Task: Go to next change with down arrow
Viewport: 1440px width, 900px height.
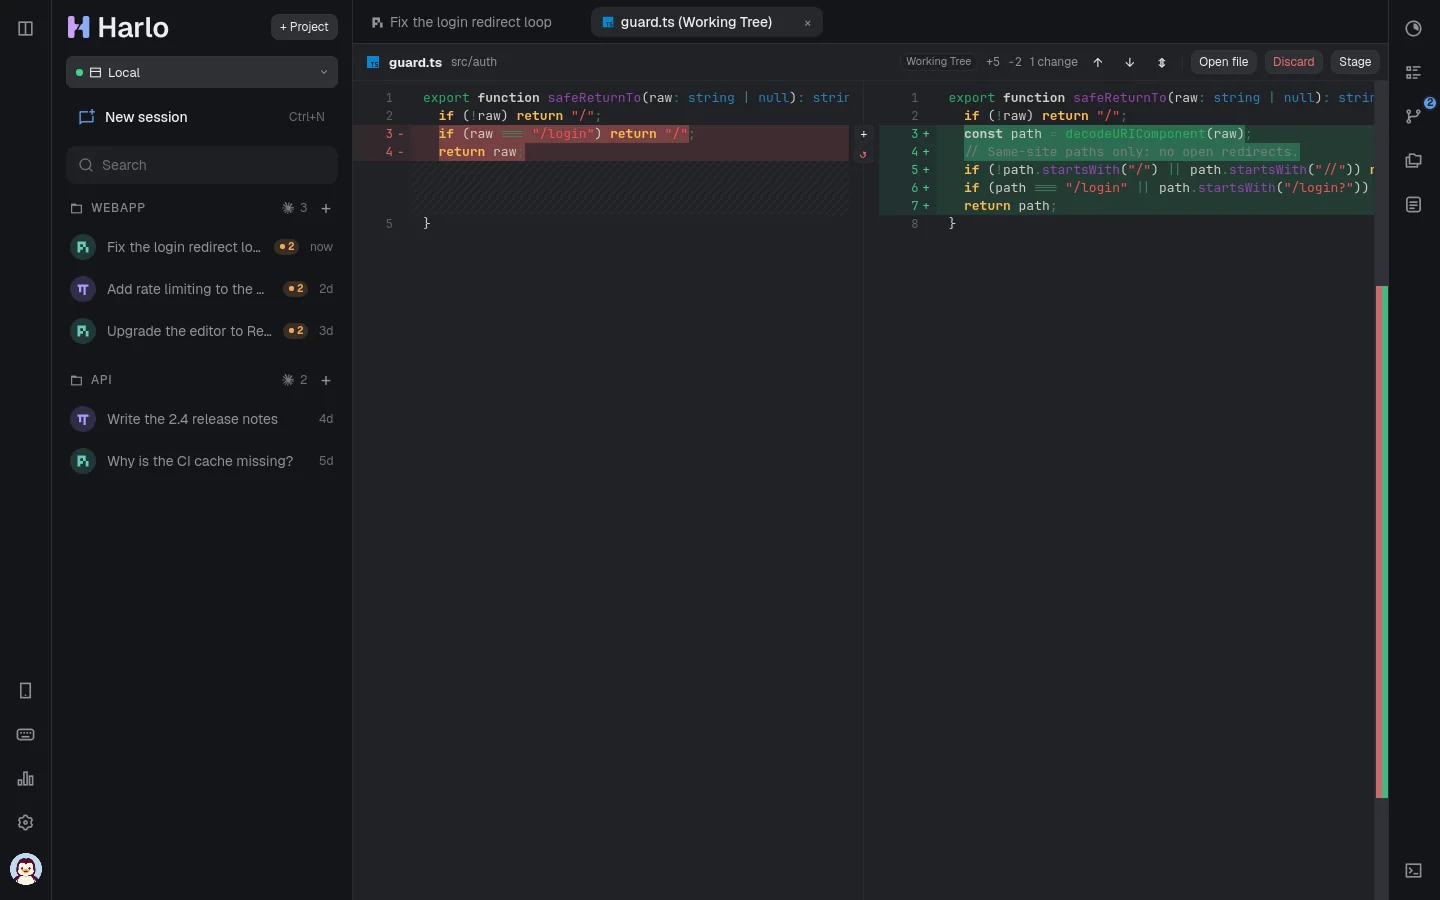Action: (x=1130, y=62)
